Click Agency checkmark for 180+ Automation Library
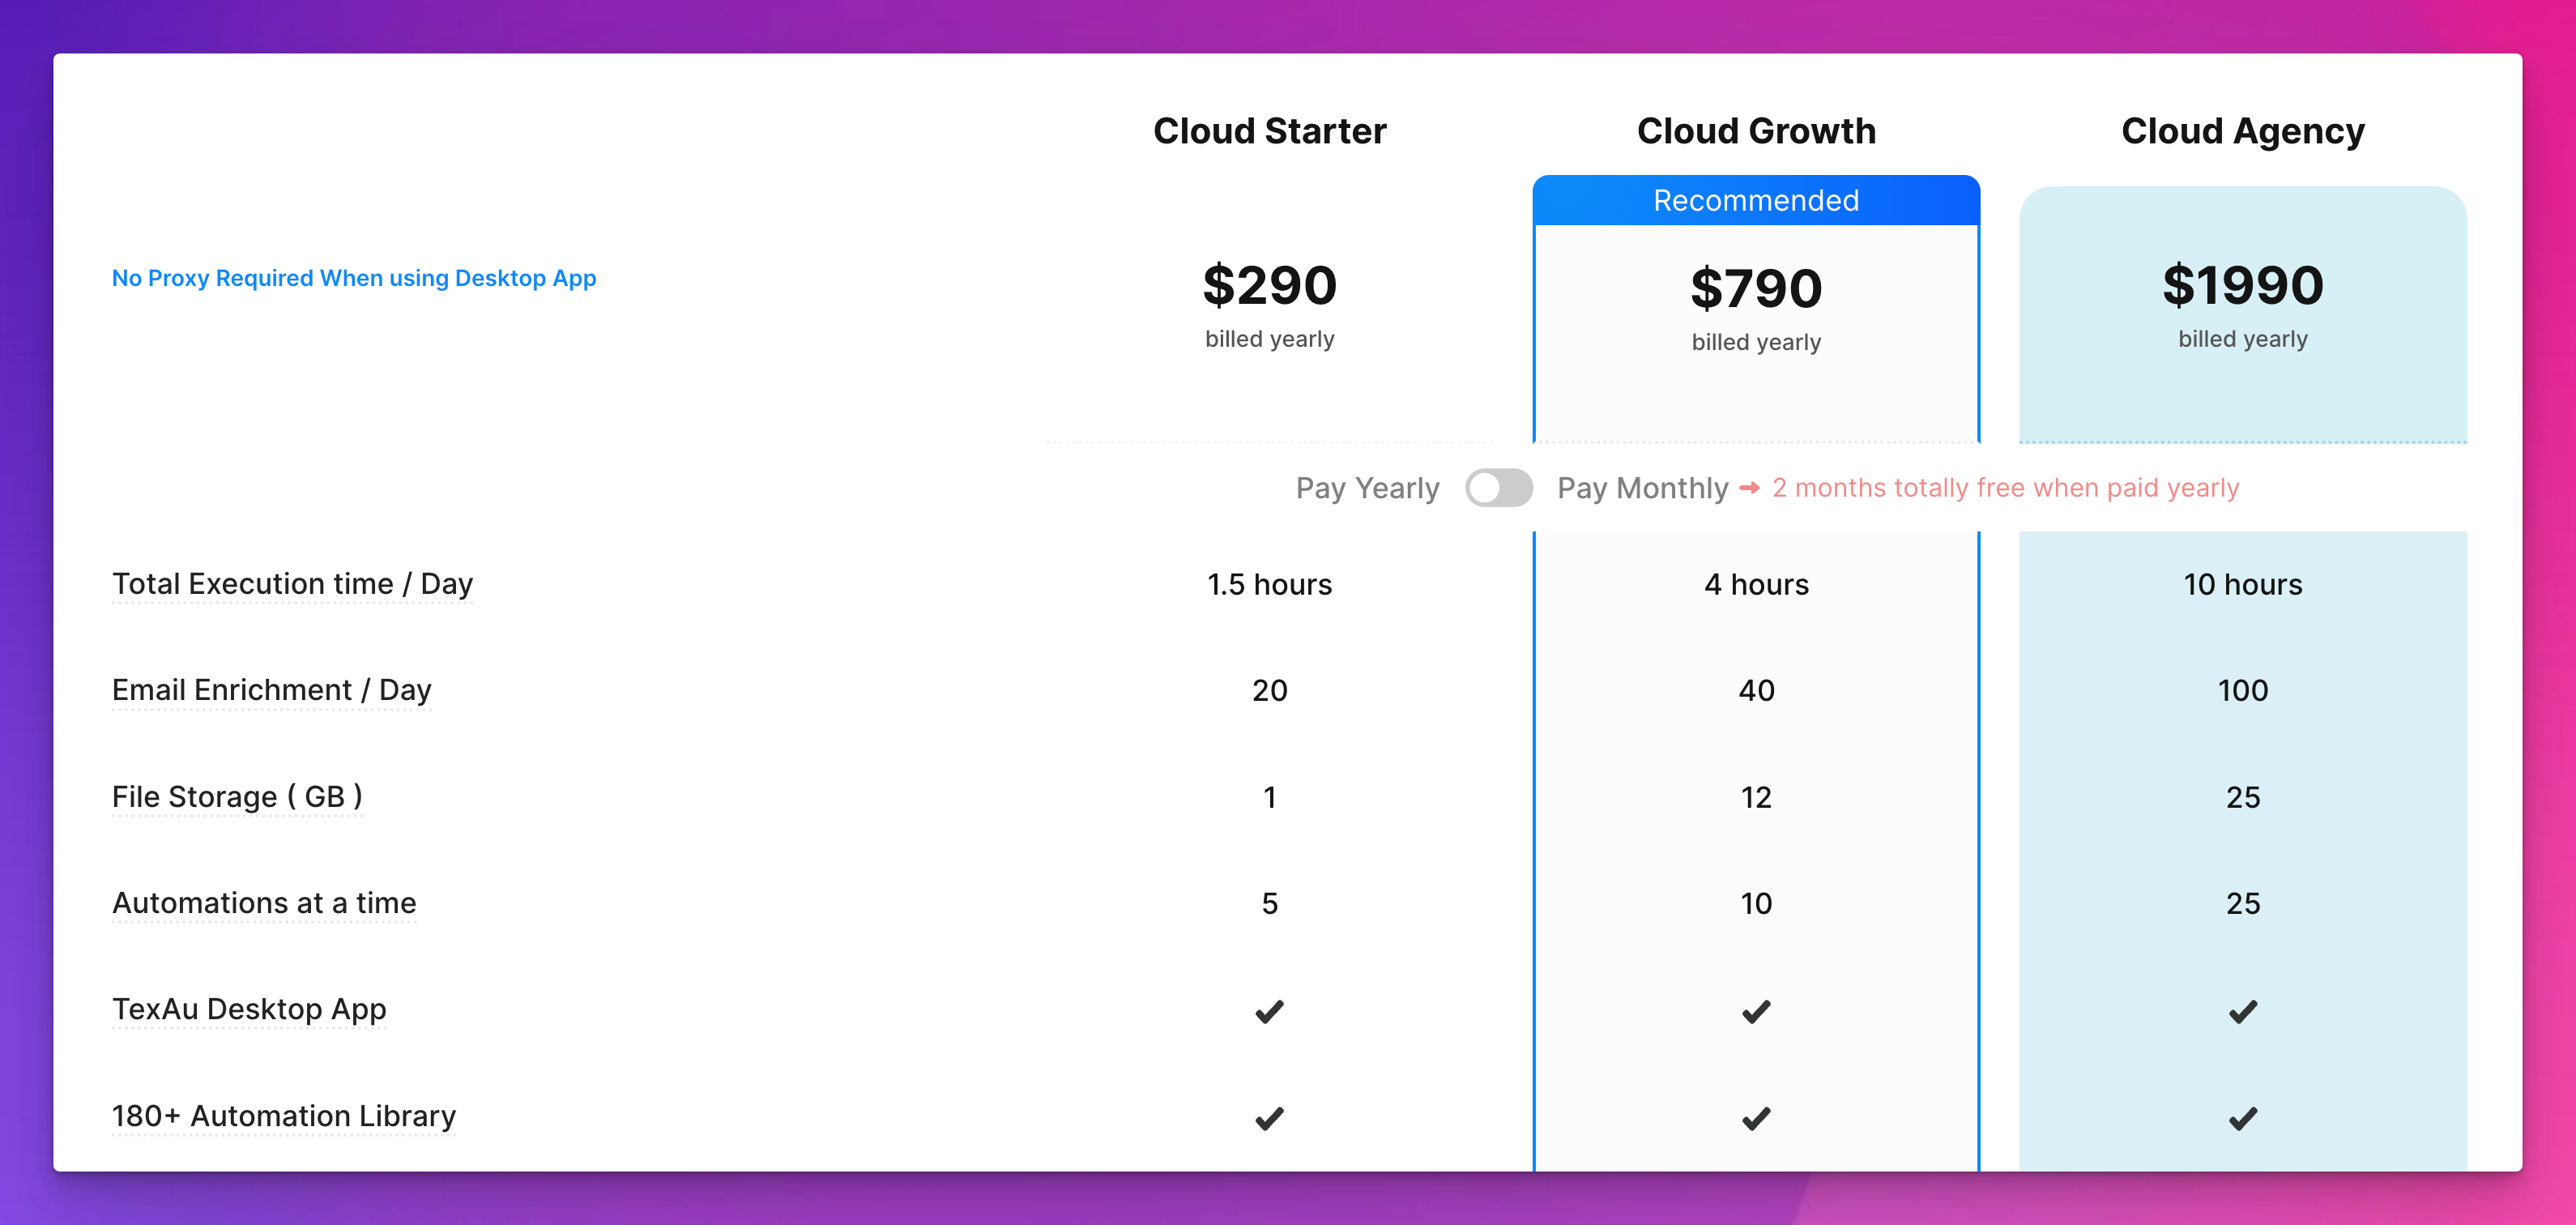Screen dimensions: 2576x1225 [x=2242, y=1117]
